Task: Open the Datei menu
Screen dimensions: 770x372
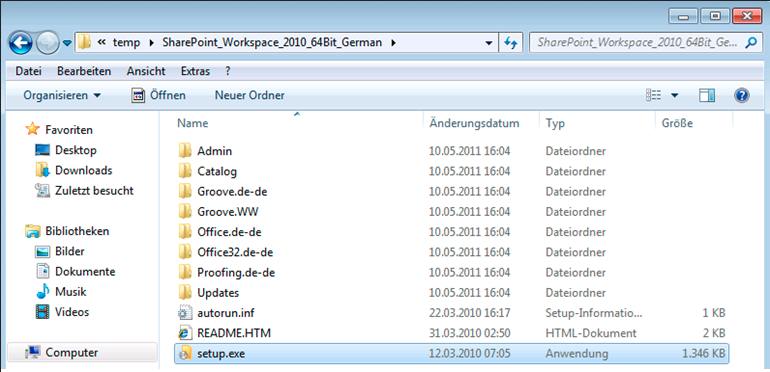Action: pyautogui.click(x=28, y=71)
